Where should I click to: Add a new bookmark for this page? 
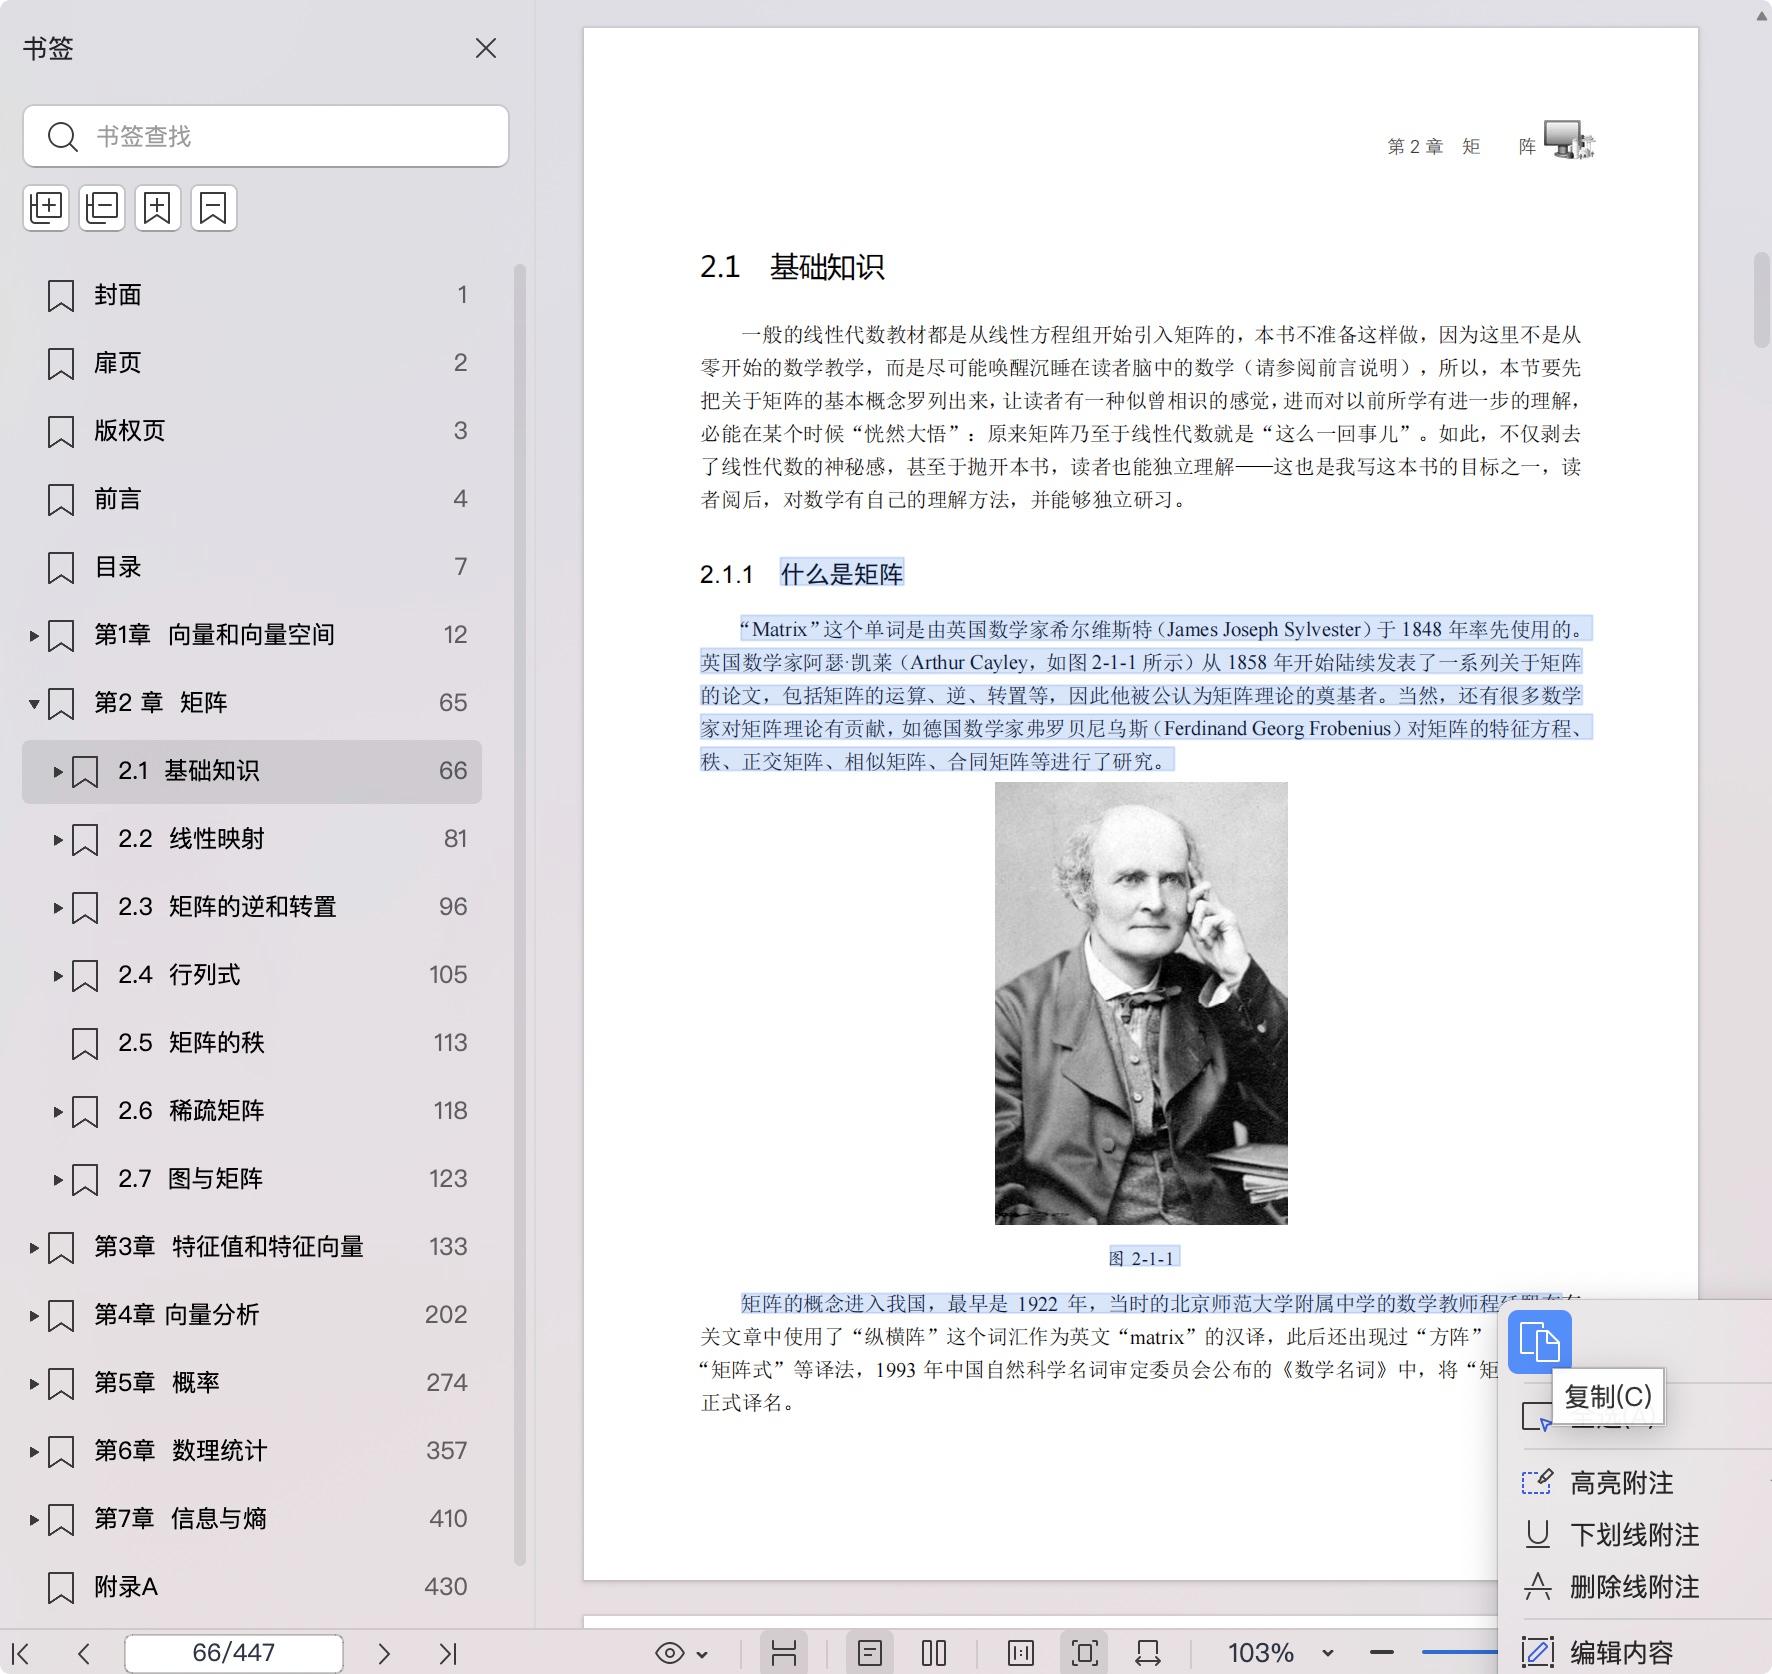(x=158, y=208)
